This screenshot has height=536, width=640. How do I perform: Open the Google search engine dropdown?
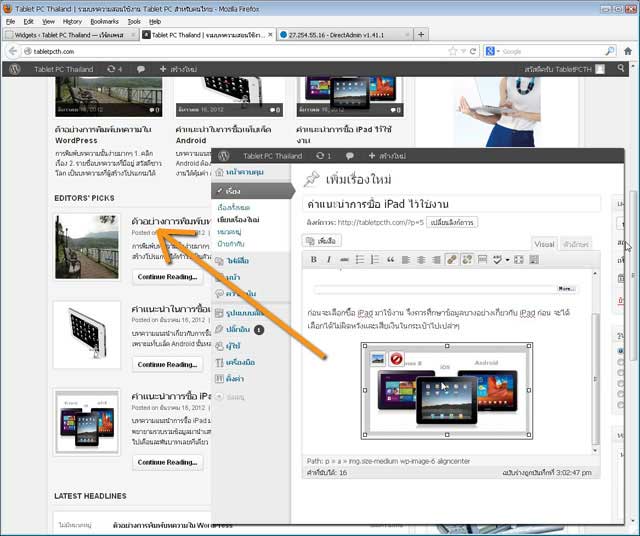click(492, 51)
